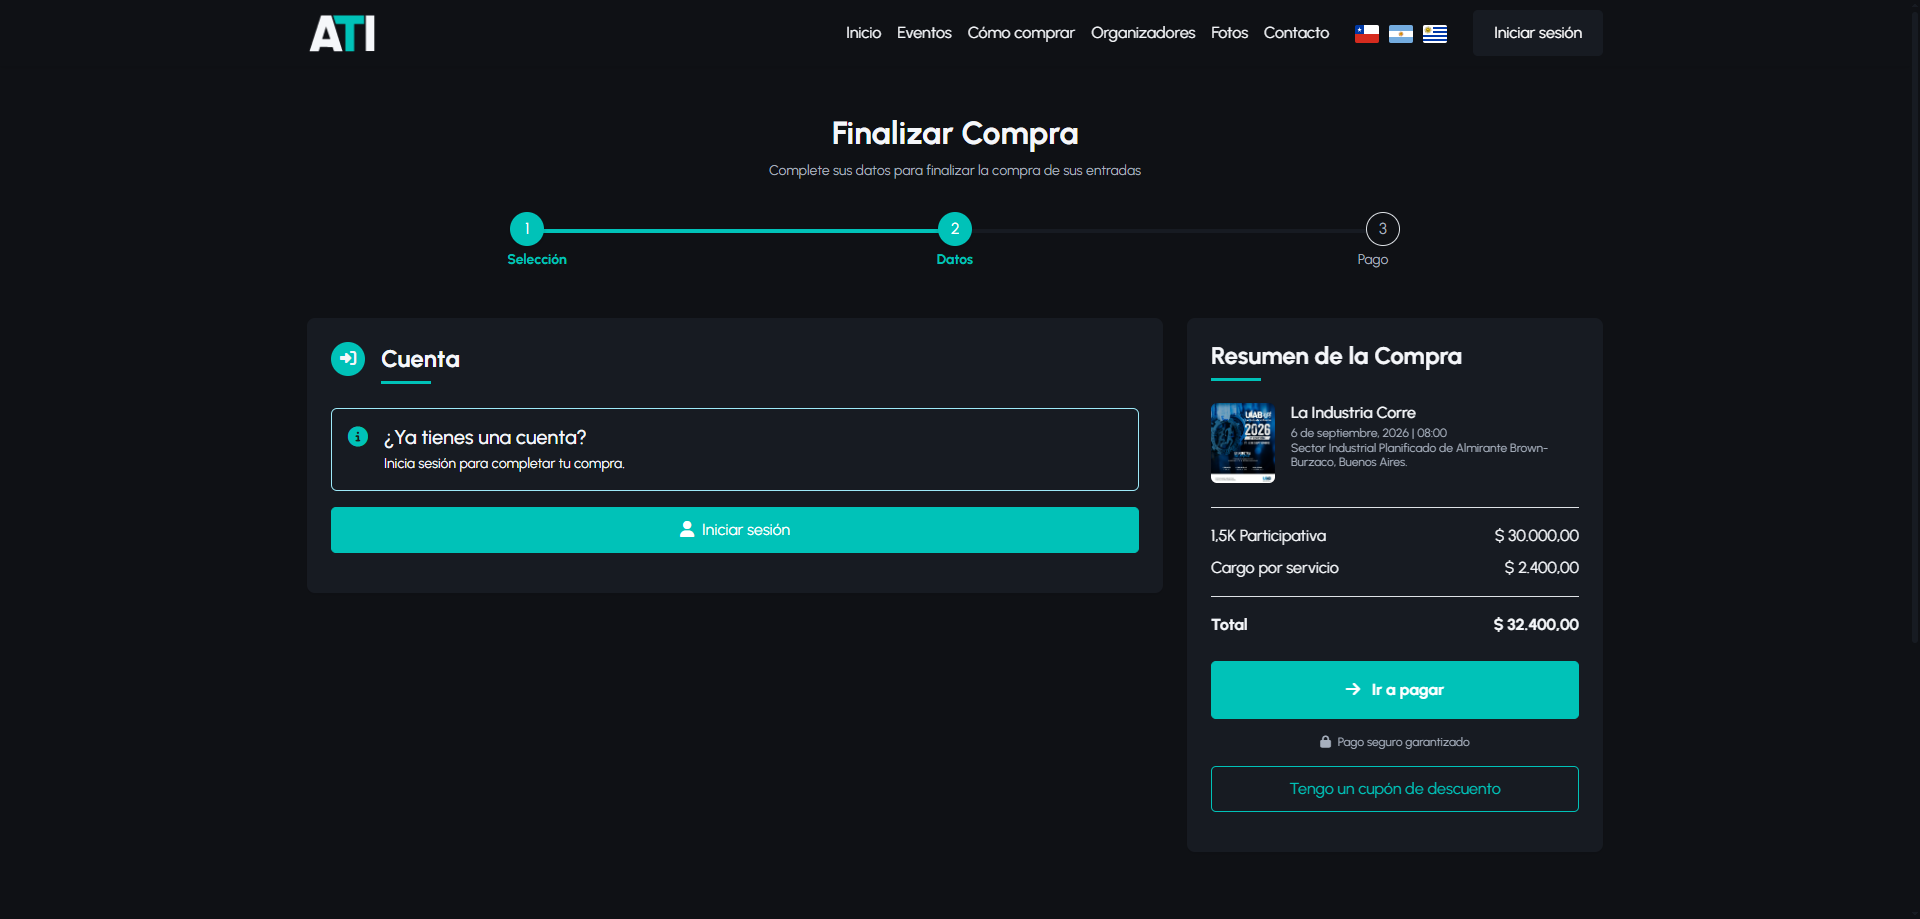The width and height of the screenshot is (1920, 919).
Task: Open the Organizadores menu item
Action: pyautogui.click(x=1143, y=33)
